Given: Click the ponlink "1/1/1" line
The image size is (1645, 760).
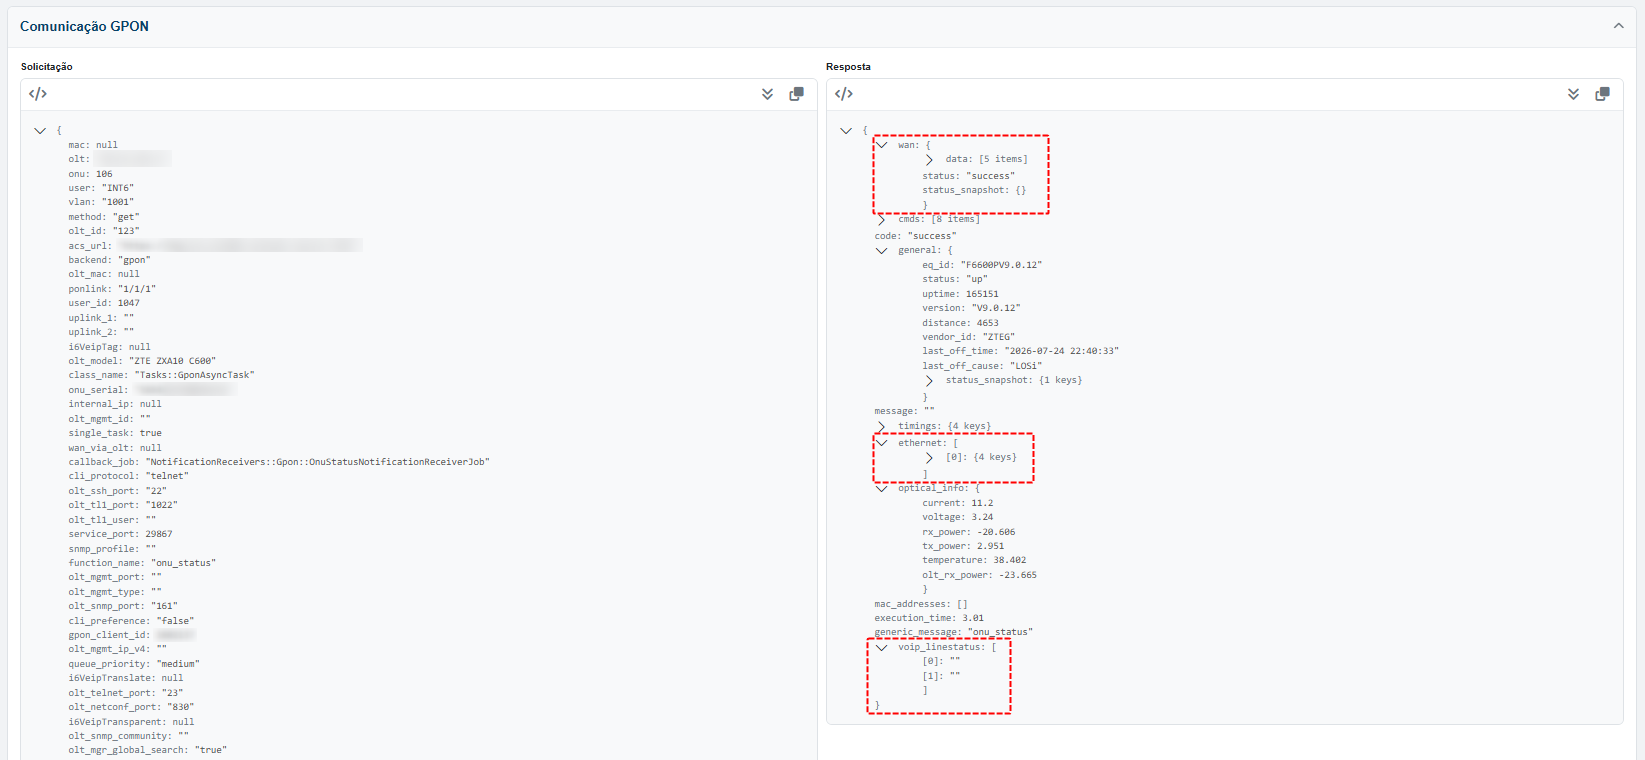Looking at the screenshot, I should [112, 289].
